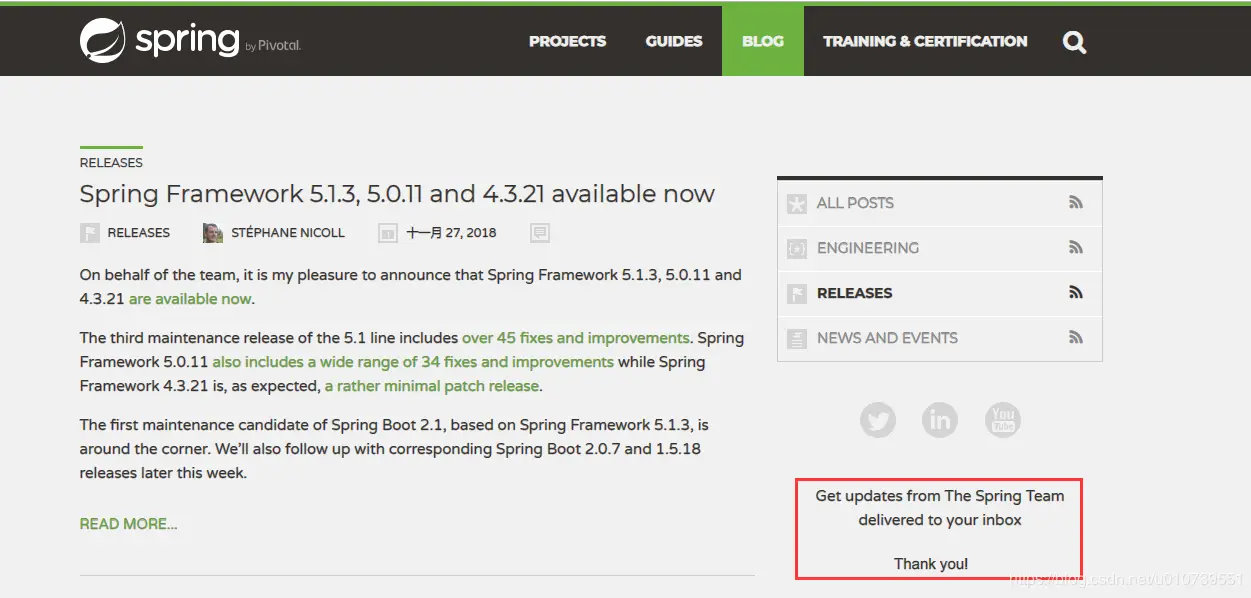Open the post title Spring Framework 5.1.3 link

(397, 194)
